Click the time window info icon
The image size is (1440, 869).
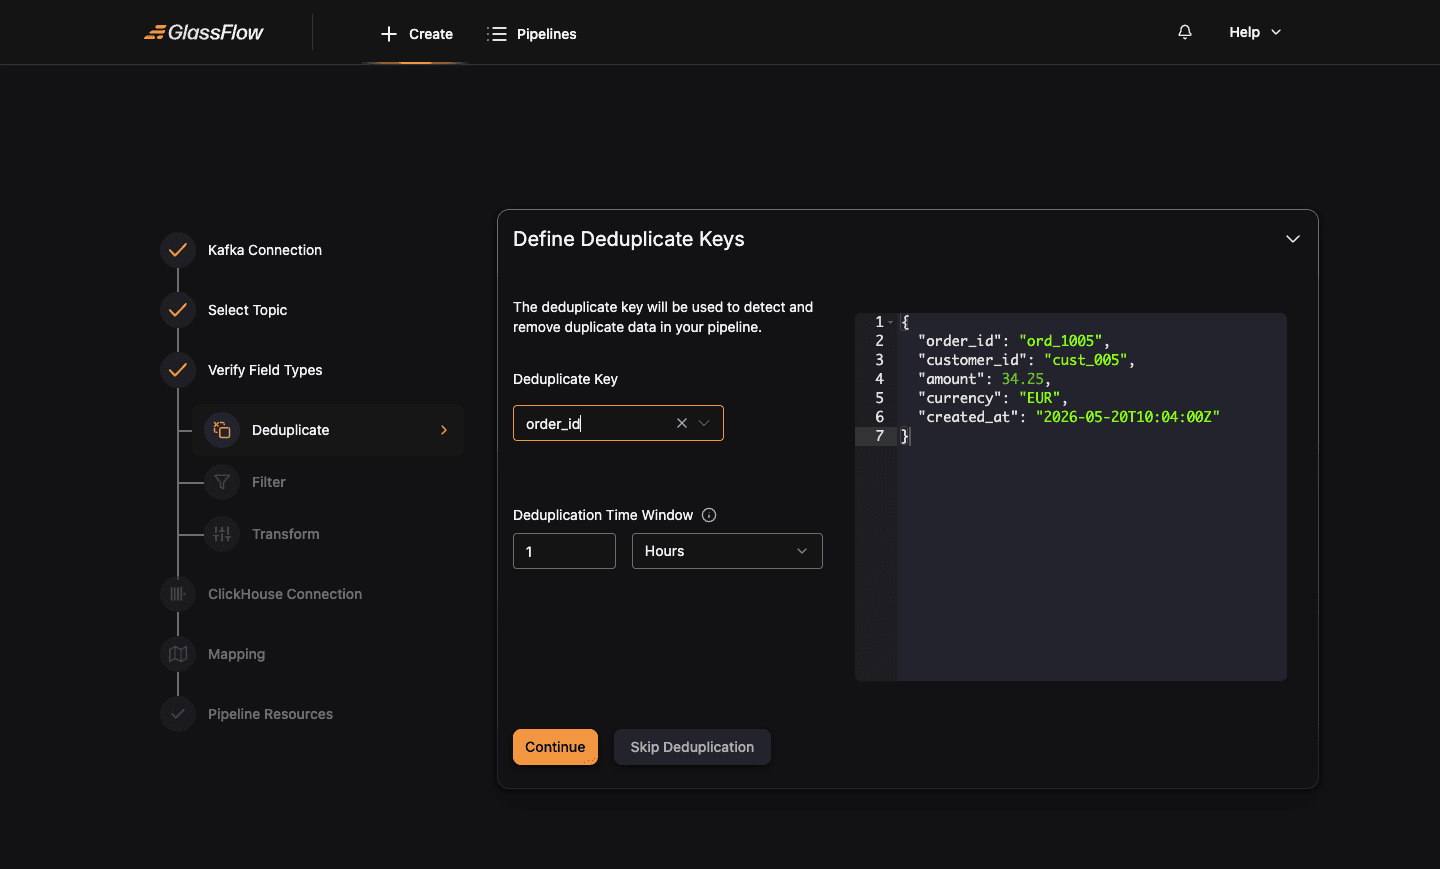(709, 515)
